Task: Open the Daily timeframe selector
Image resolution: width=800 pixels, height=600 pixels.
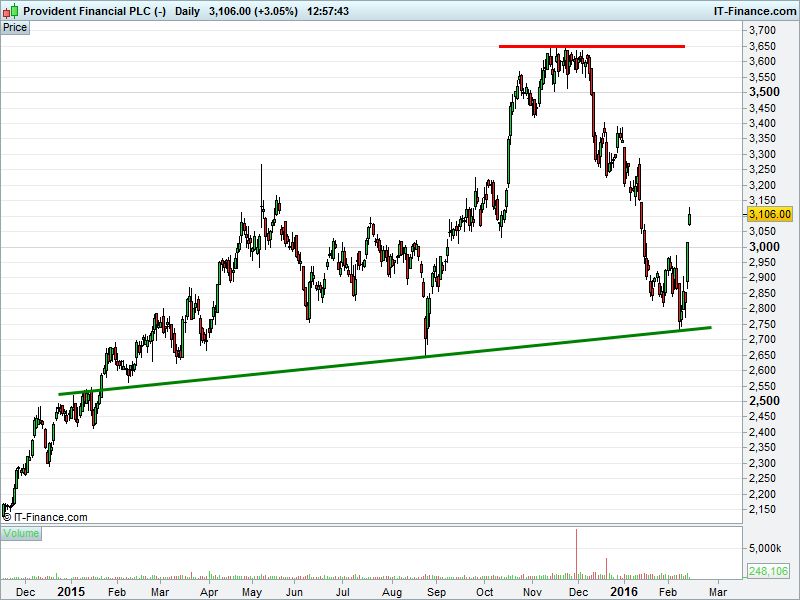Action: coord(186,10)
